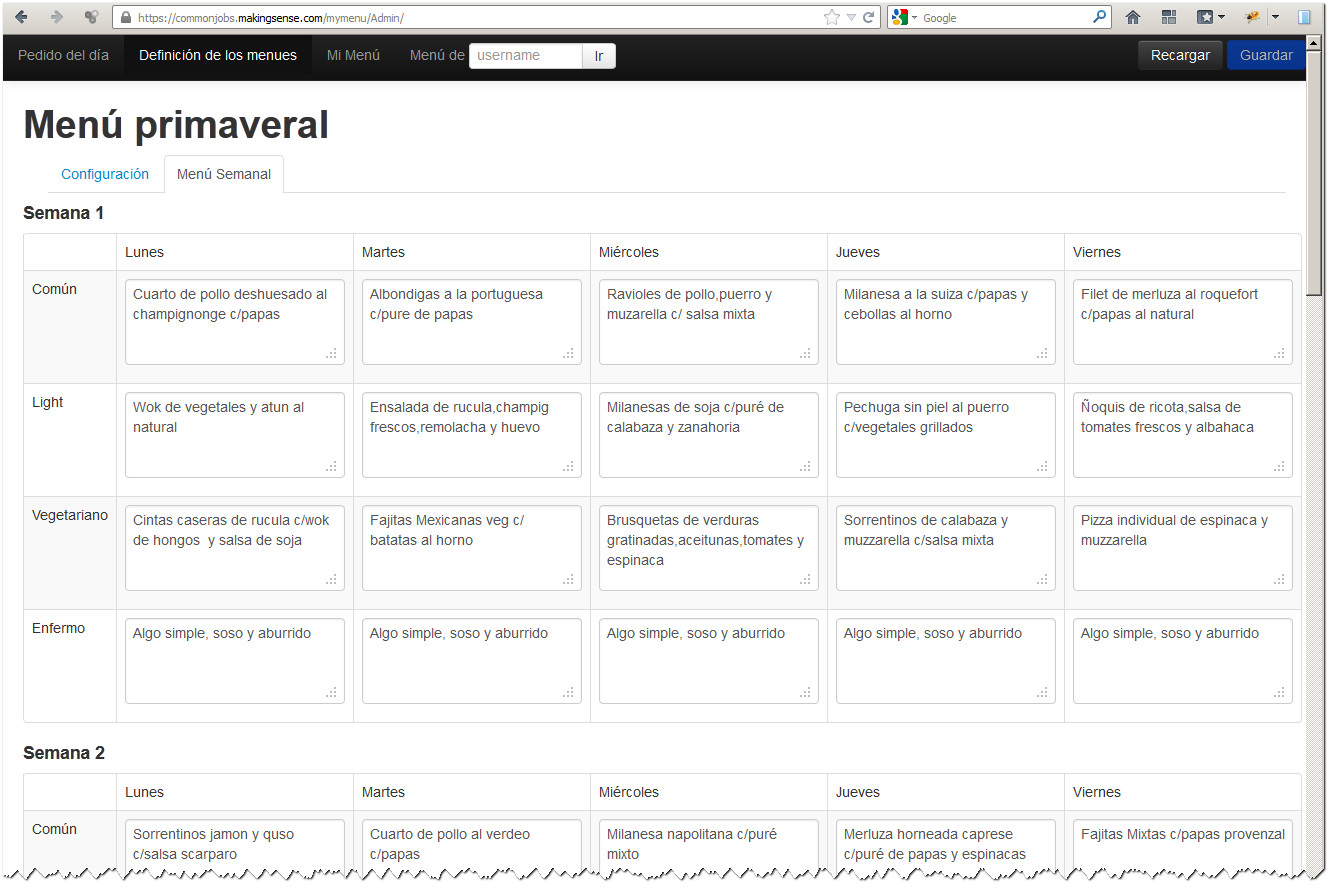The height and width of the screenshot is (889, 1328).
Task: Open the bookmarks menu star icon
Action: tap(1205, 17)
